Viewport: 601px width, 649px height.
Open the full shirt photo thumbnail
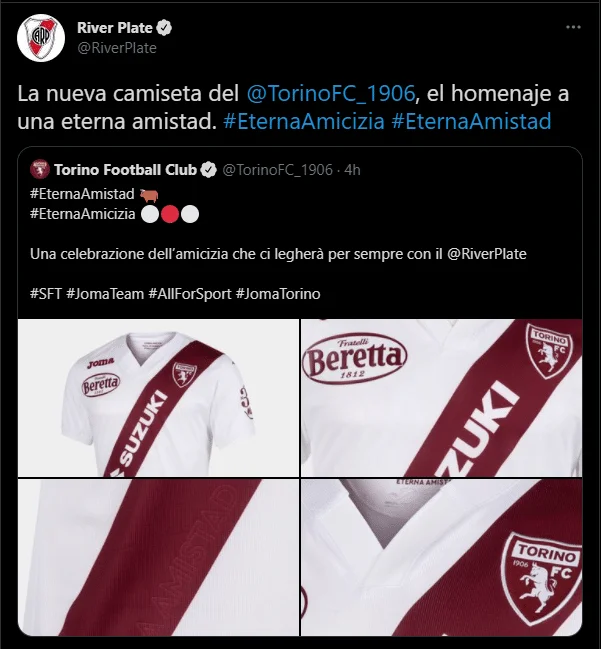159,398
